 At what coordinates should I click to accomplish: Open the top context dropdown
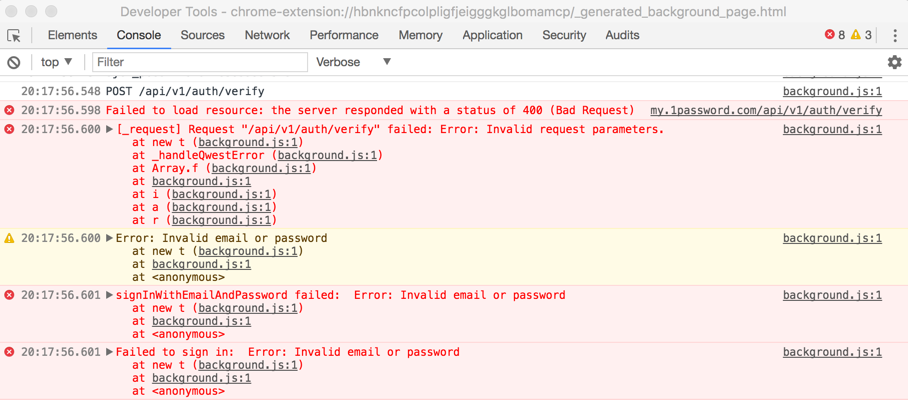point(57,62)
